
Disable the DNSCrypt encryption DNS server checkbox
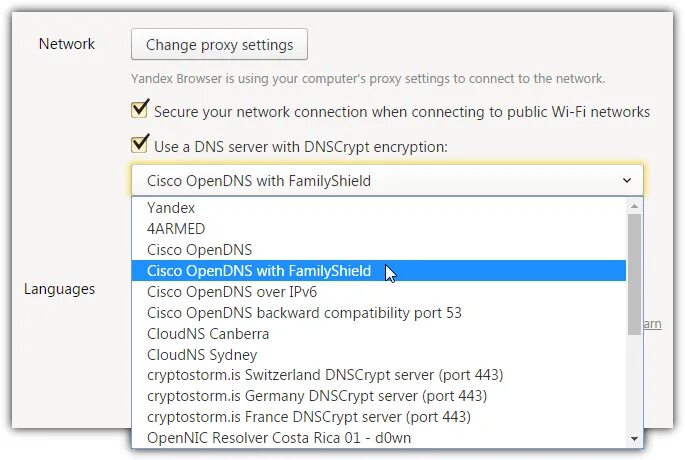pyautogui.click(x=140, y=144)
